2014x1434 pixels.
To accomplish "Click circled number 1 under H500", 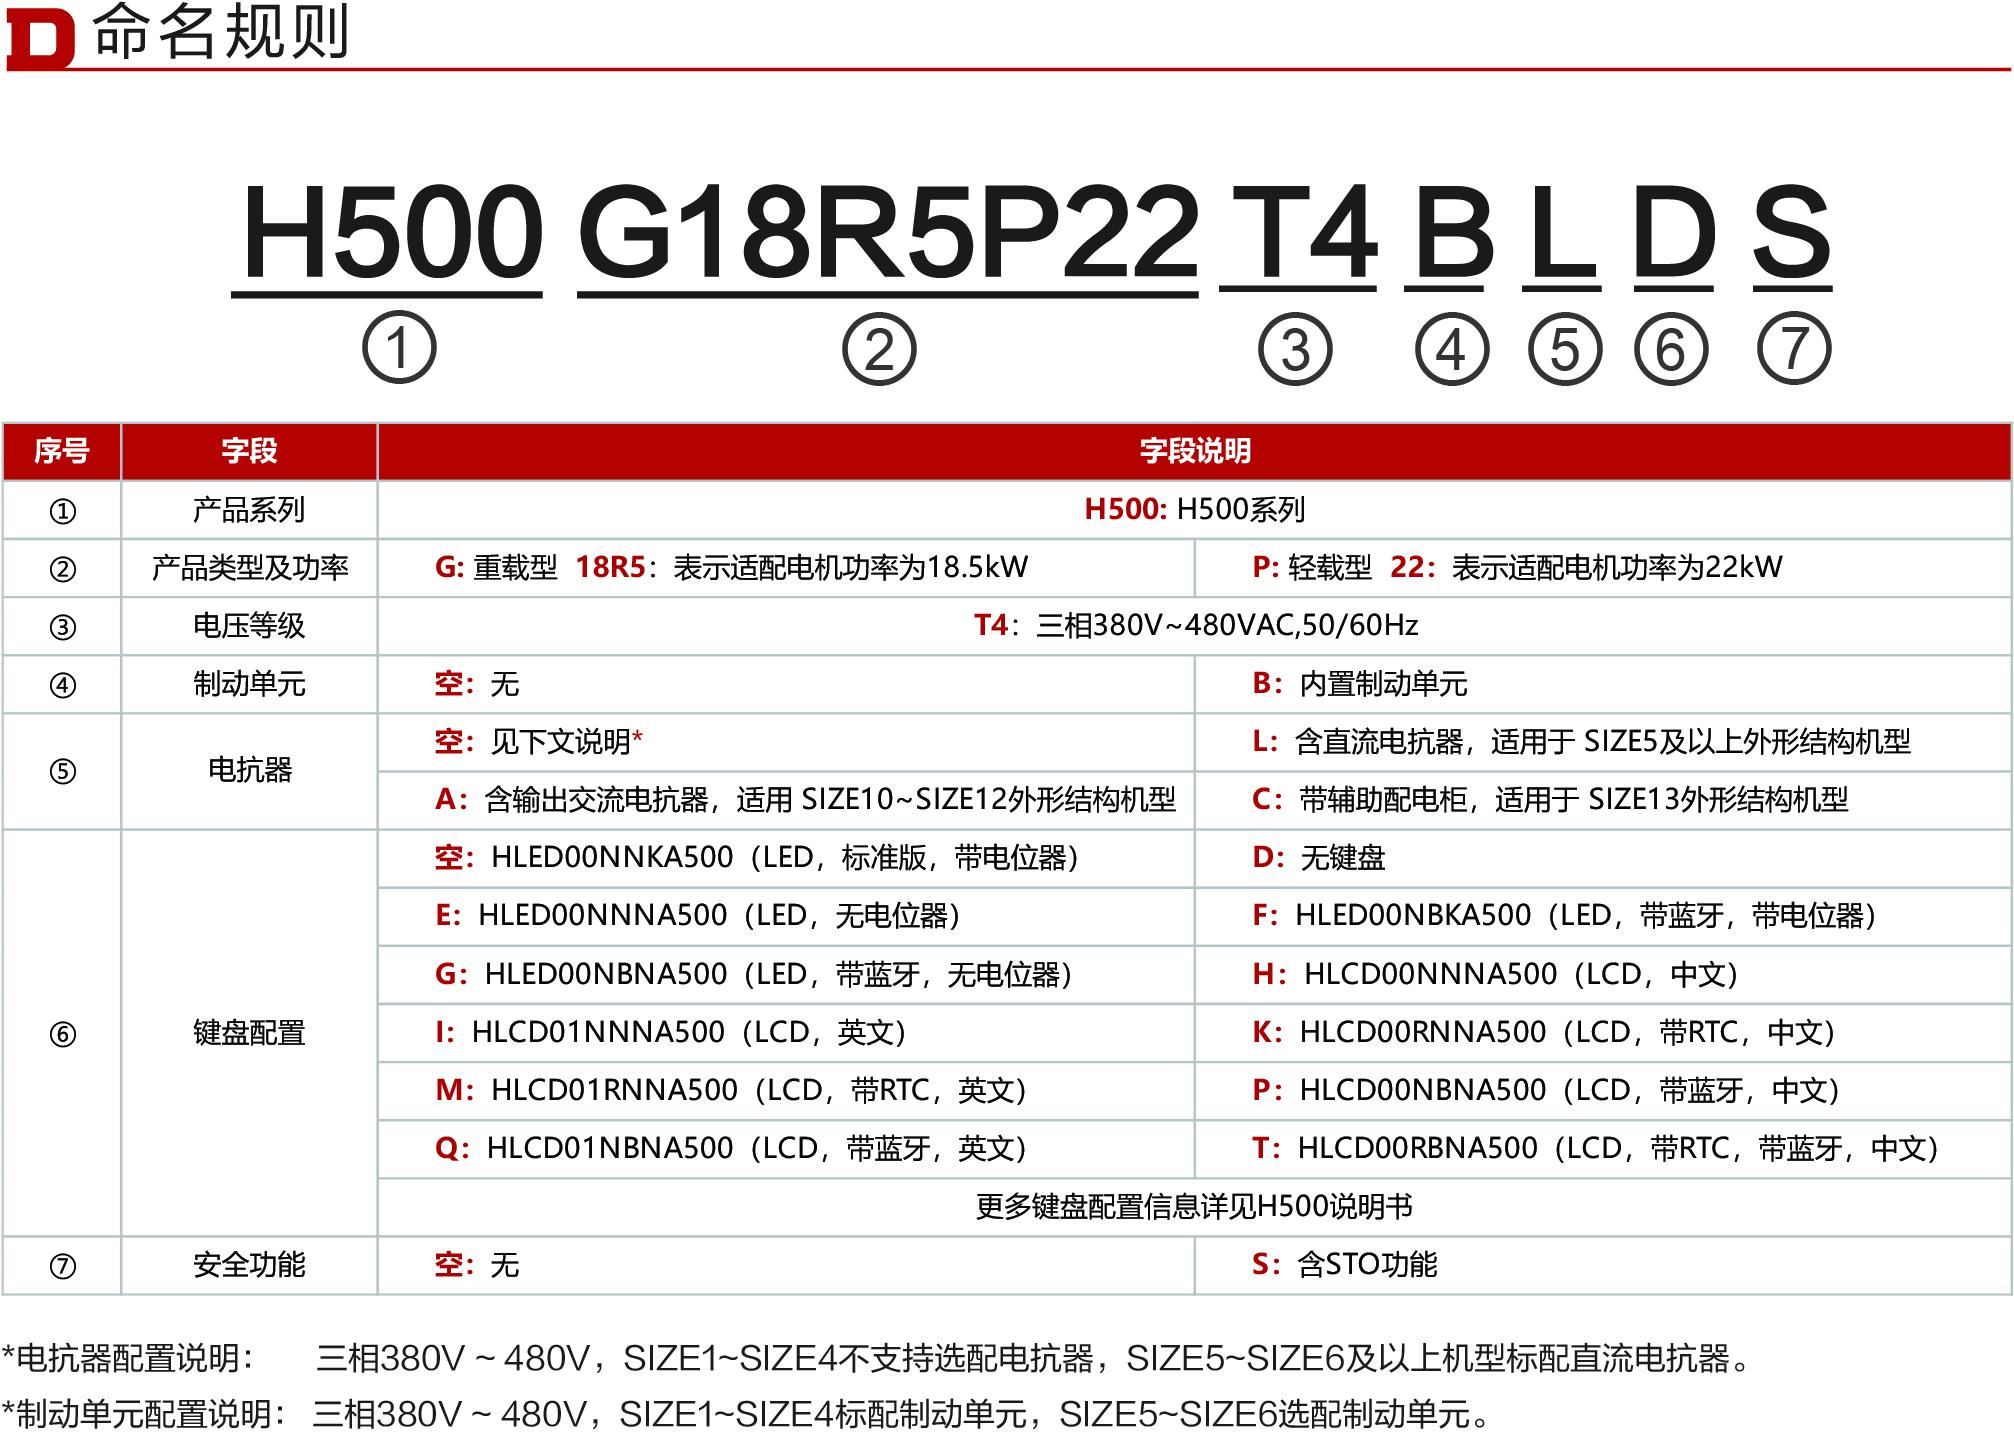I will pyautogui.click(x=399, y=348).
